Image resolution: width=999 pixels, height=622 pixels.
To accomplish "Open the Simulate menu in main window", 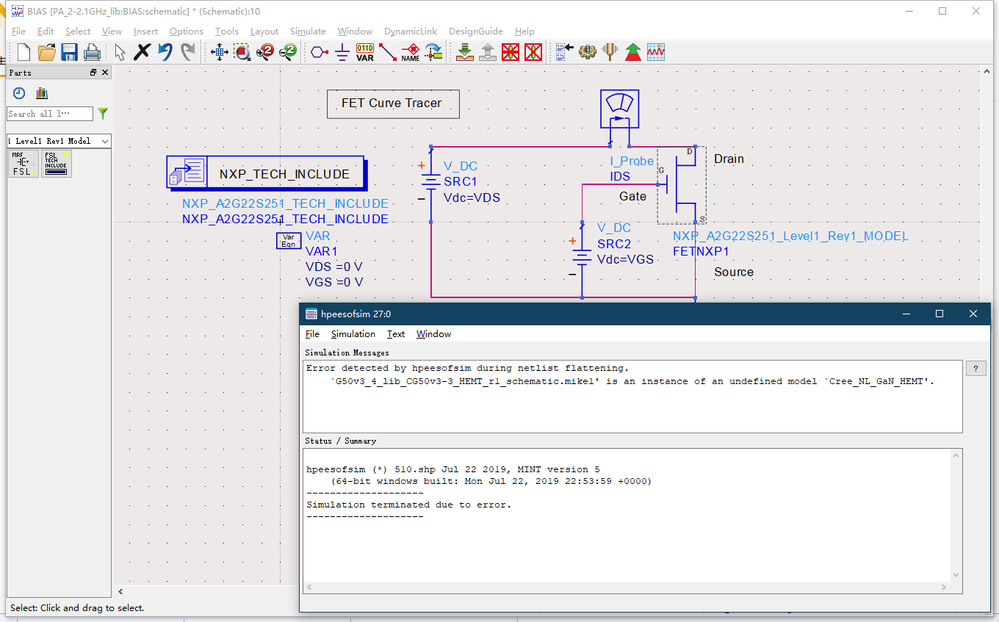I will [x=307, y=32].
